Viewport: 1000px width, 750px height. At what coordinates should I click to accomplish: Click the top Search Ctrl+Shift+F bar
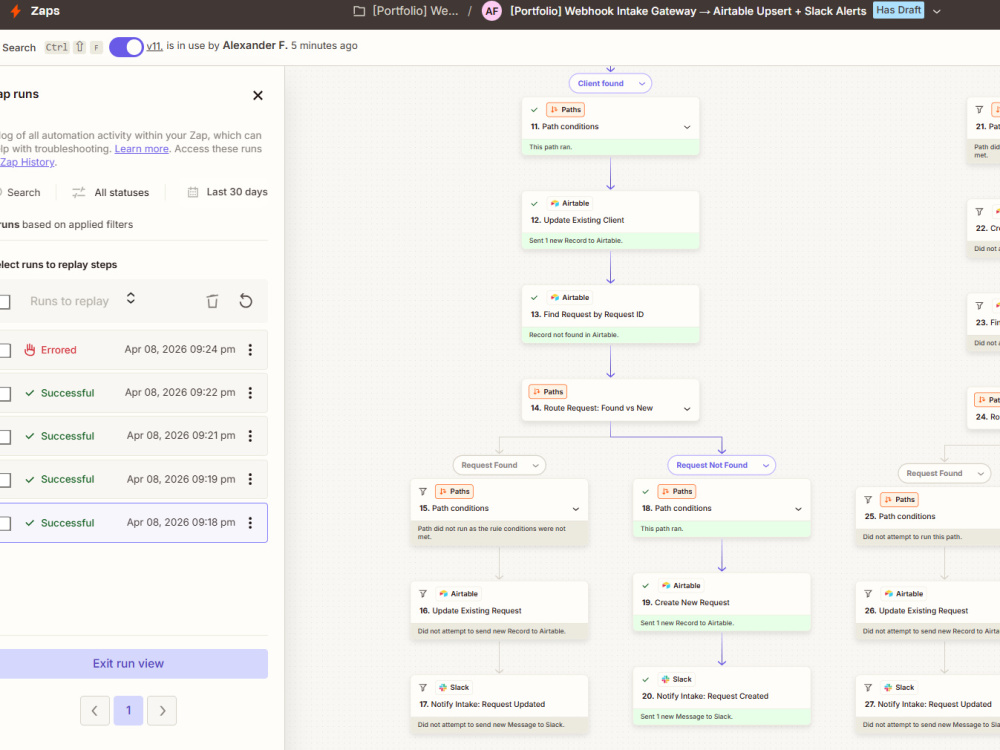(x=51, y=47)
